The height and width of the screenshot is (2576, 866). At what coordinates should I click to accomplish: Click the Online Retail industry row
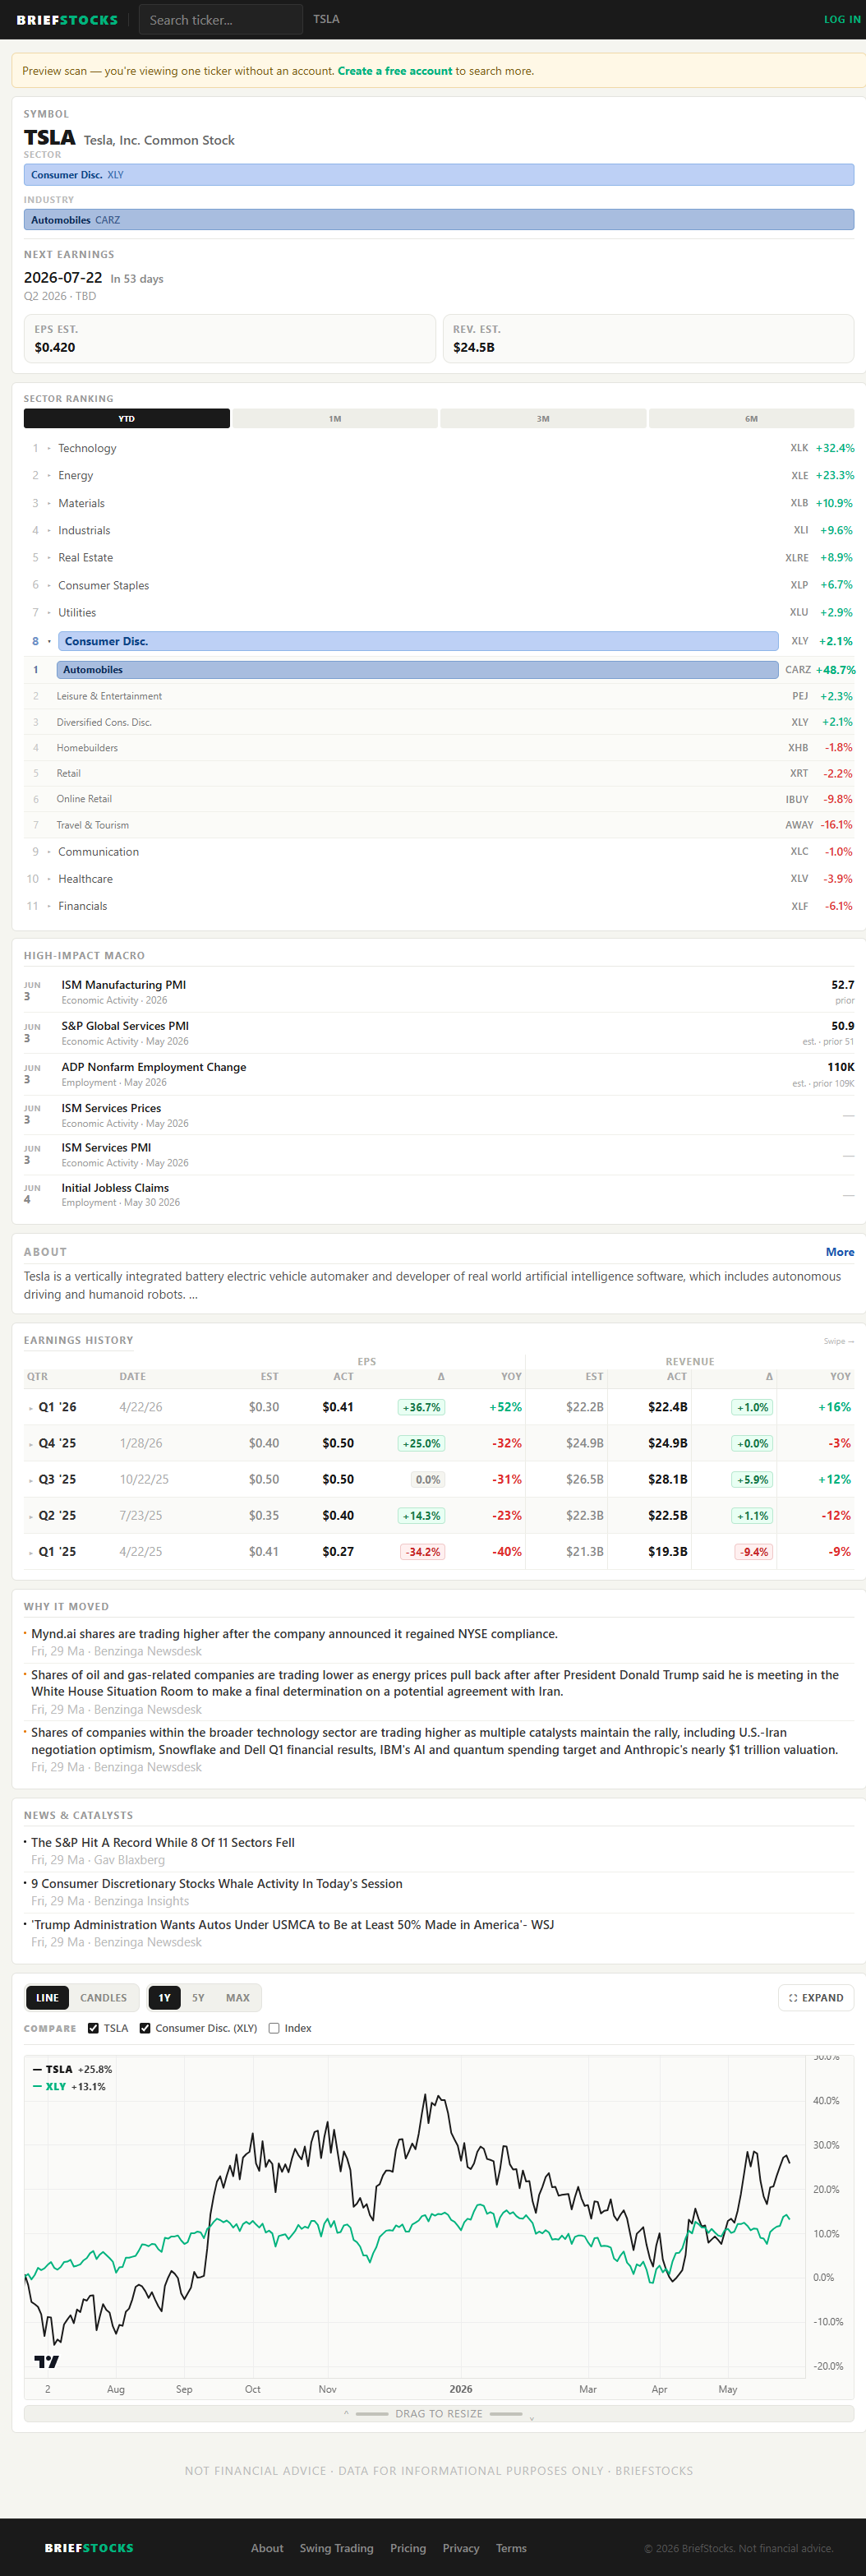[439, 799]
